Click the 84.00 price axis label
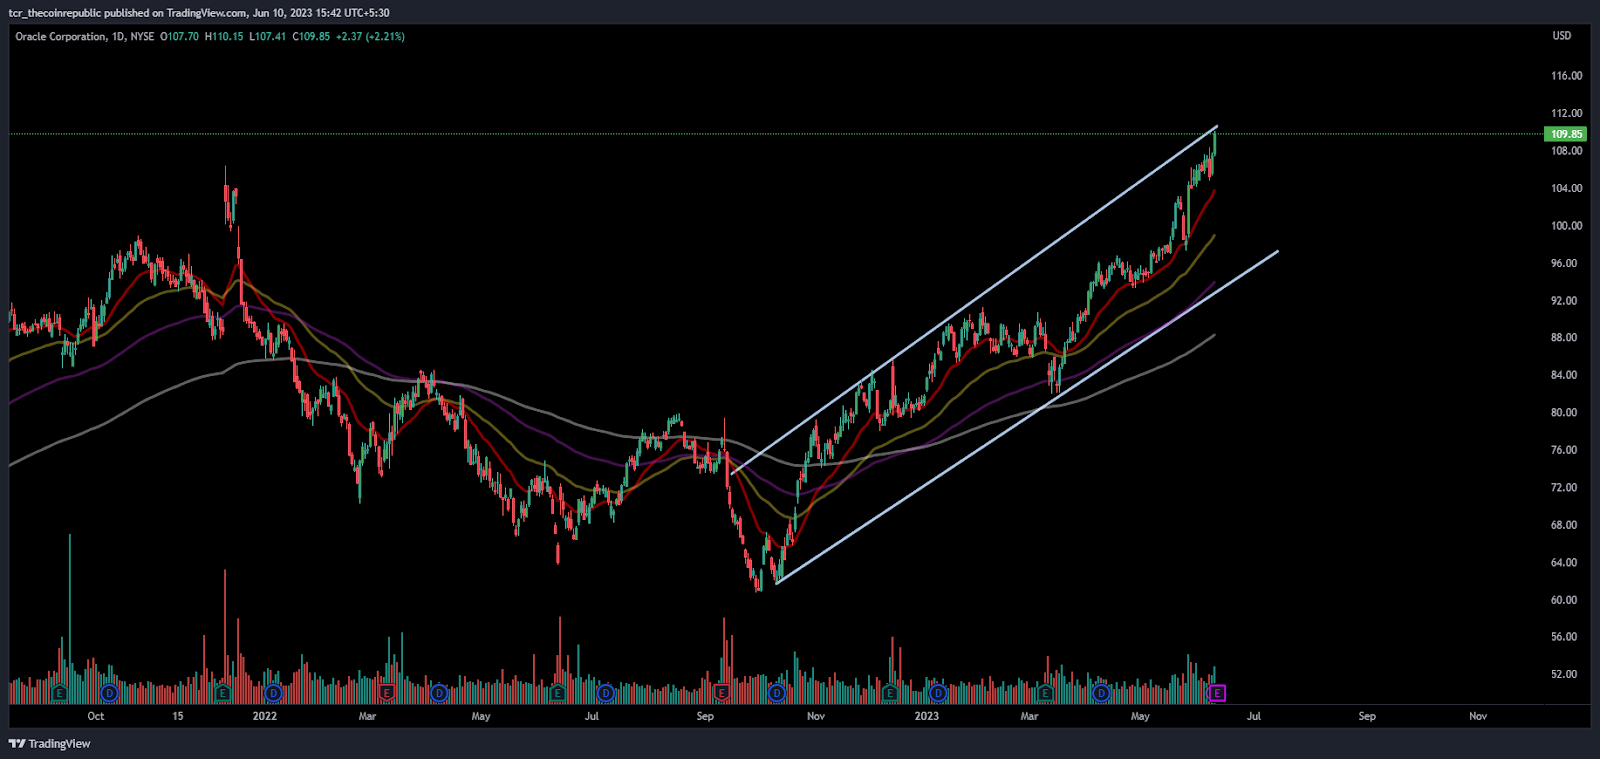Image resolution: width=1600 pixels, height=759 pixels. click(x=1564, y=375)
